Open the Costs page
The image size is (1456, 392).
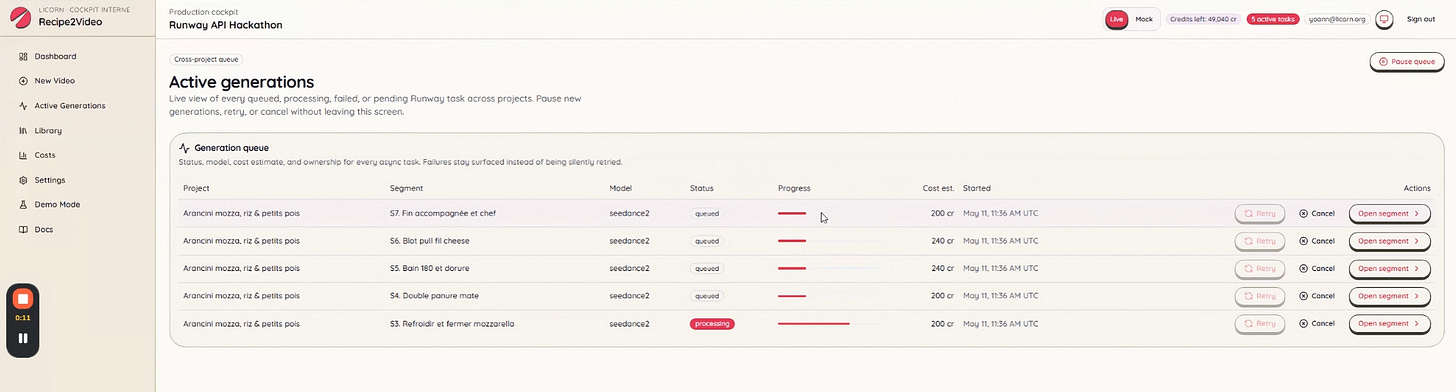click(45, 155)
